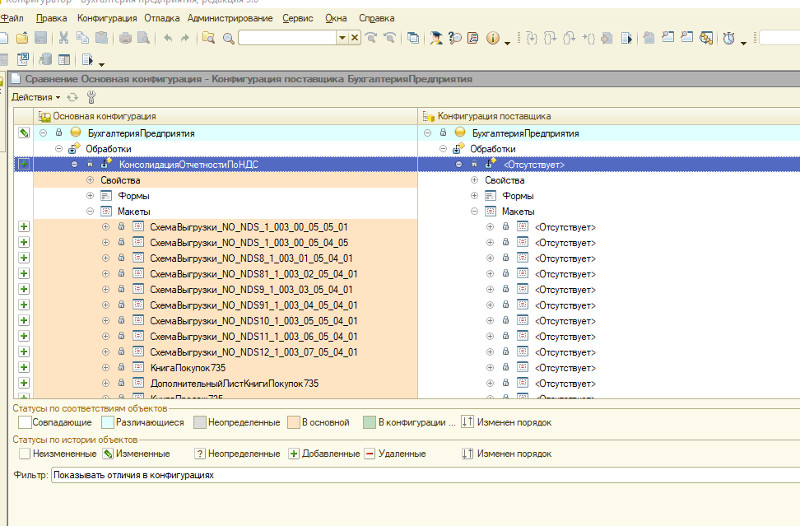Screen dimensions: 800x526
Task: Click the Cut (scissors) toolbar icon
Action: click(x=64, y=38)
